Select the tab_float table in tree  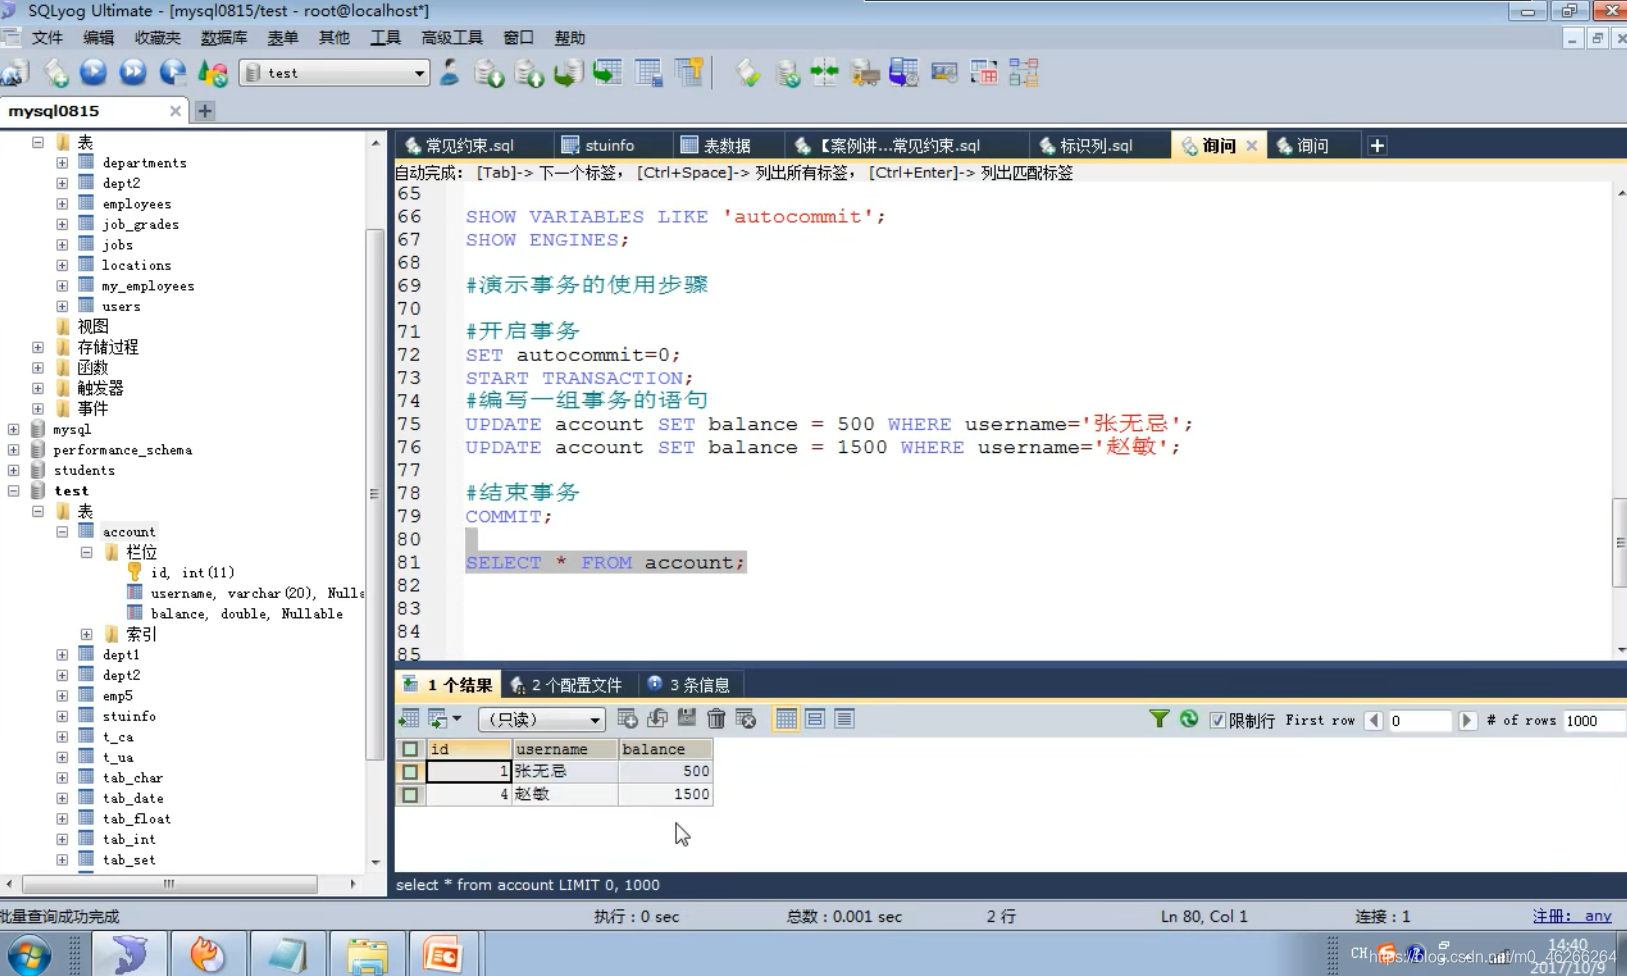click(x=137, y=818)
